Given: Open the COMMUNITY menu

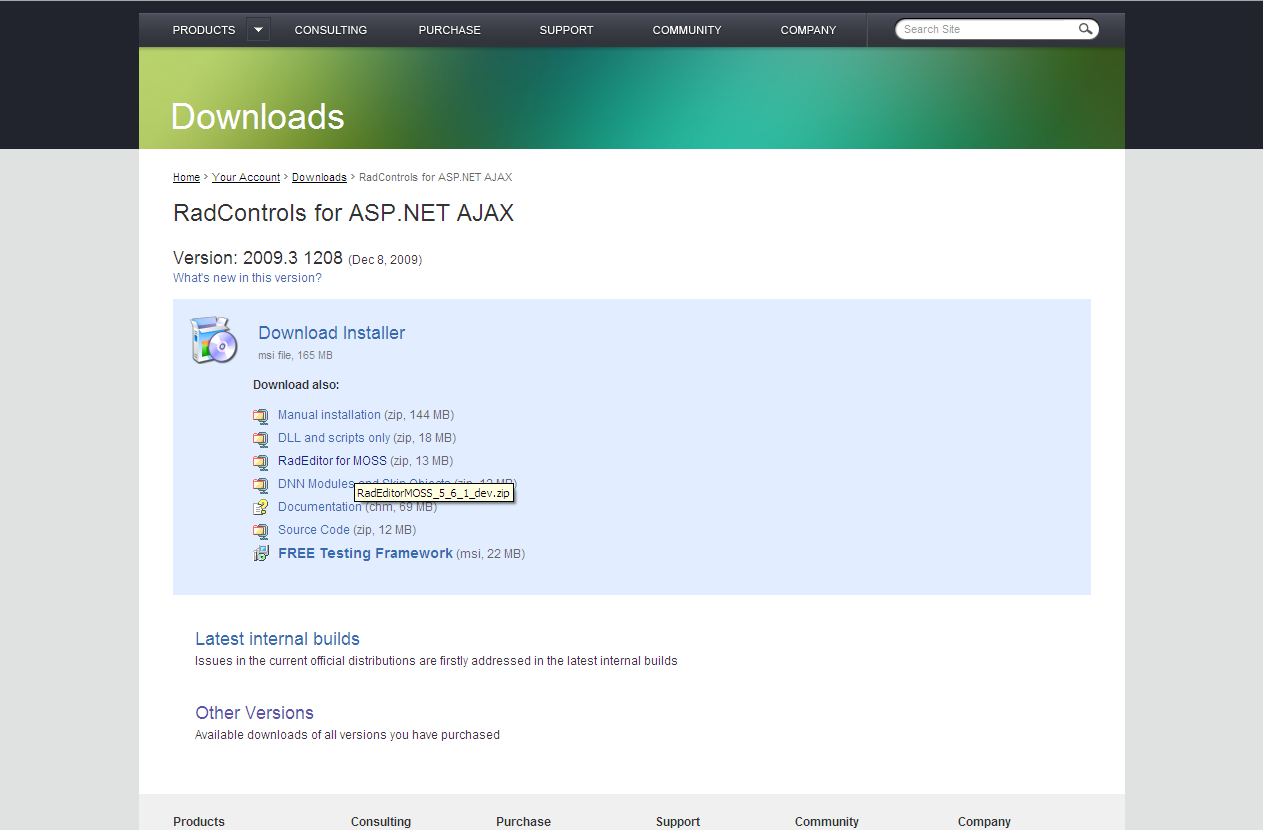Looking at the screenshot, I should (687, 30).
